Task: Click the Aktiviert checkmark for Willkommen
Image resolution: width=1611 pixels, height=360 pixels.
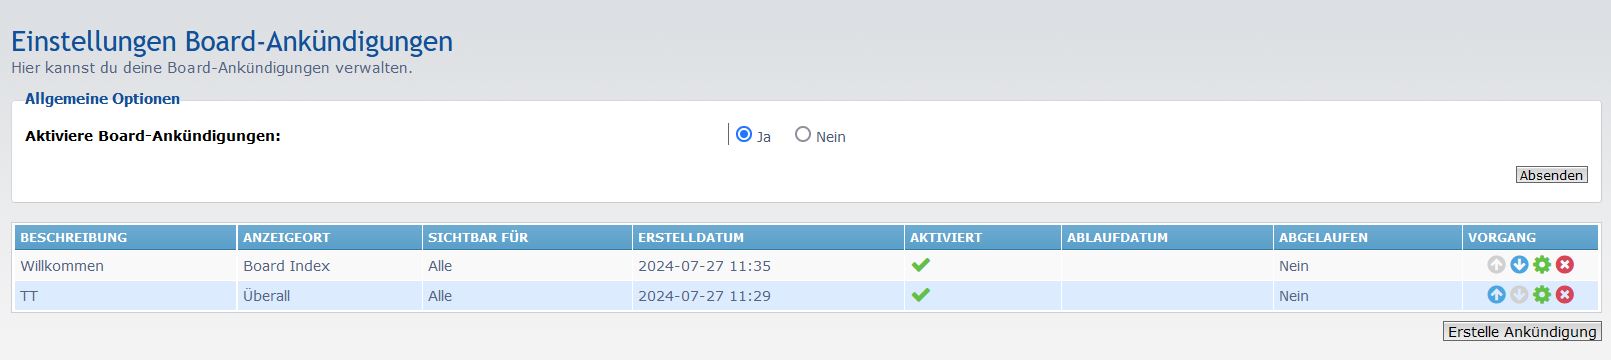Action: coord(920,265)
